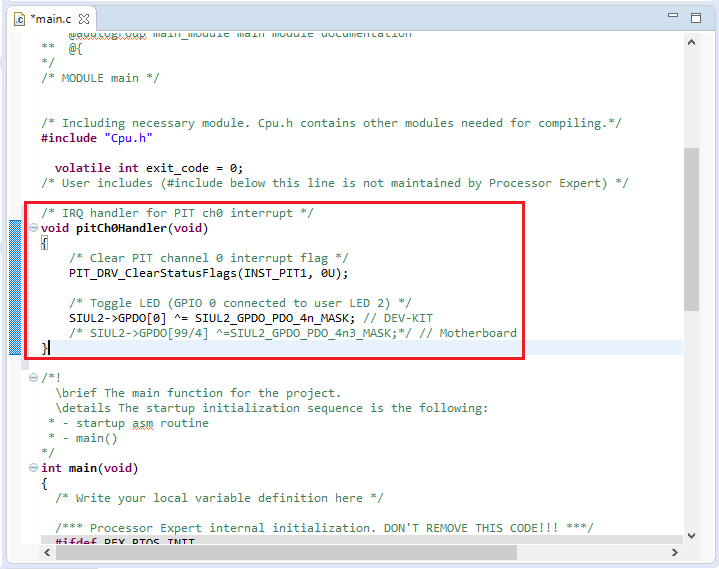Click the 'startup asm routine' comment line
This screenshot has width=719, height=569.
pyautogui.click(x=128, y=423)
